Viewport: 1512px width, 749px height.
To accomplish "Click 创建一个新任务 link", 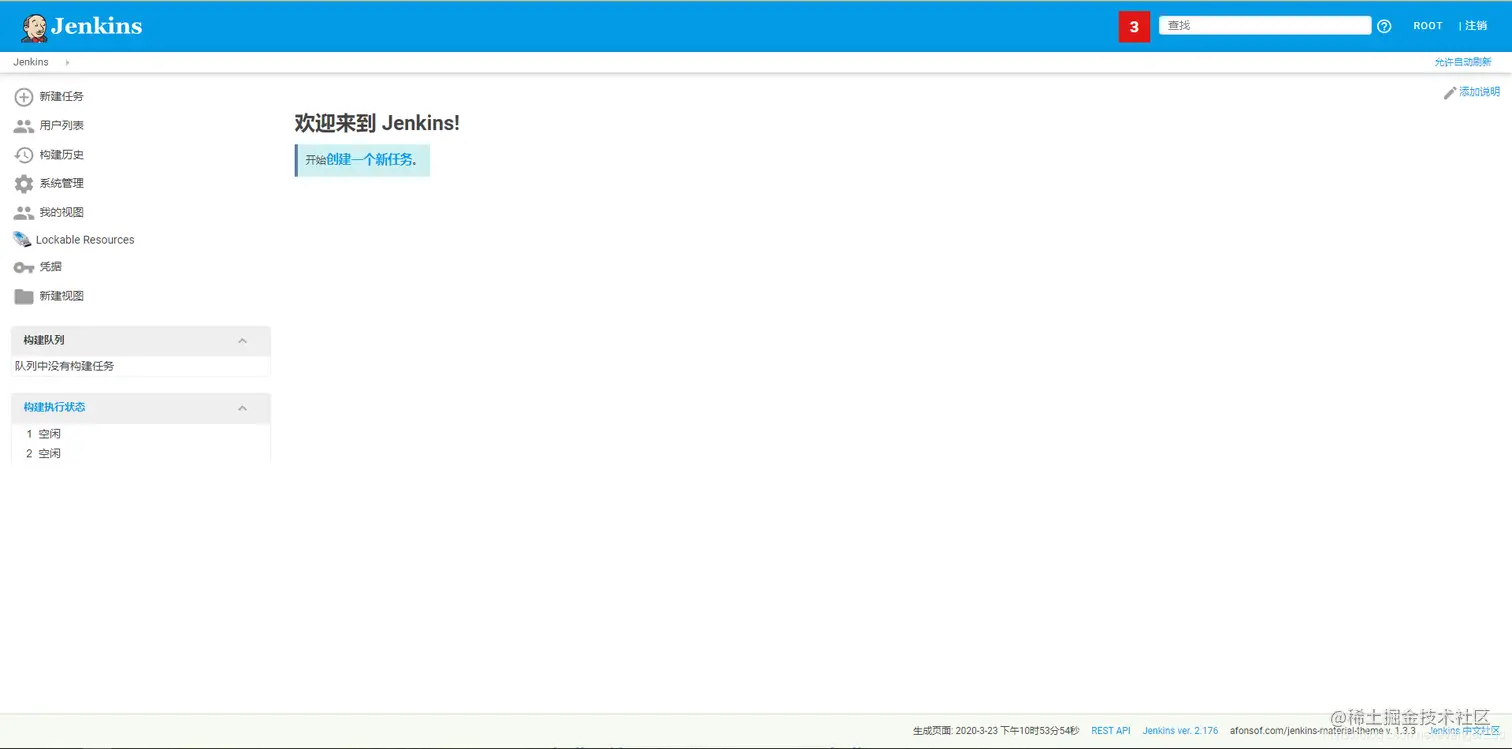I will [x=369, y=160].
